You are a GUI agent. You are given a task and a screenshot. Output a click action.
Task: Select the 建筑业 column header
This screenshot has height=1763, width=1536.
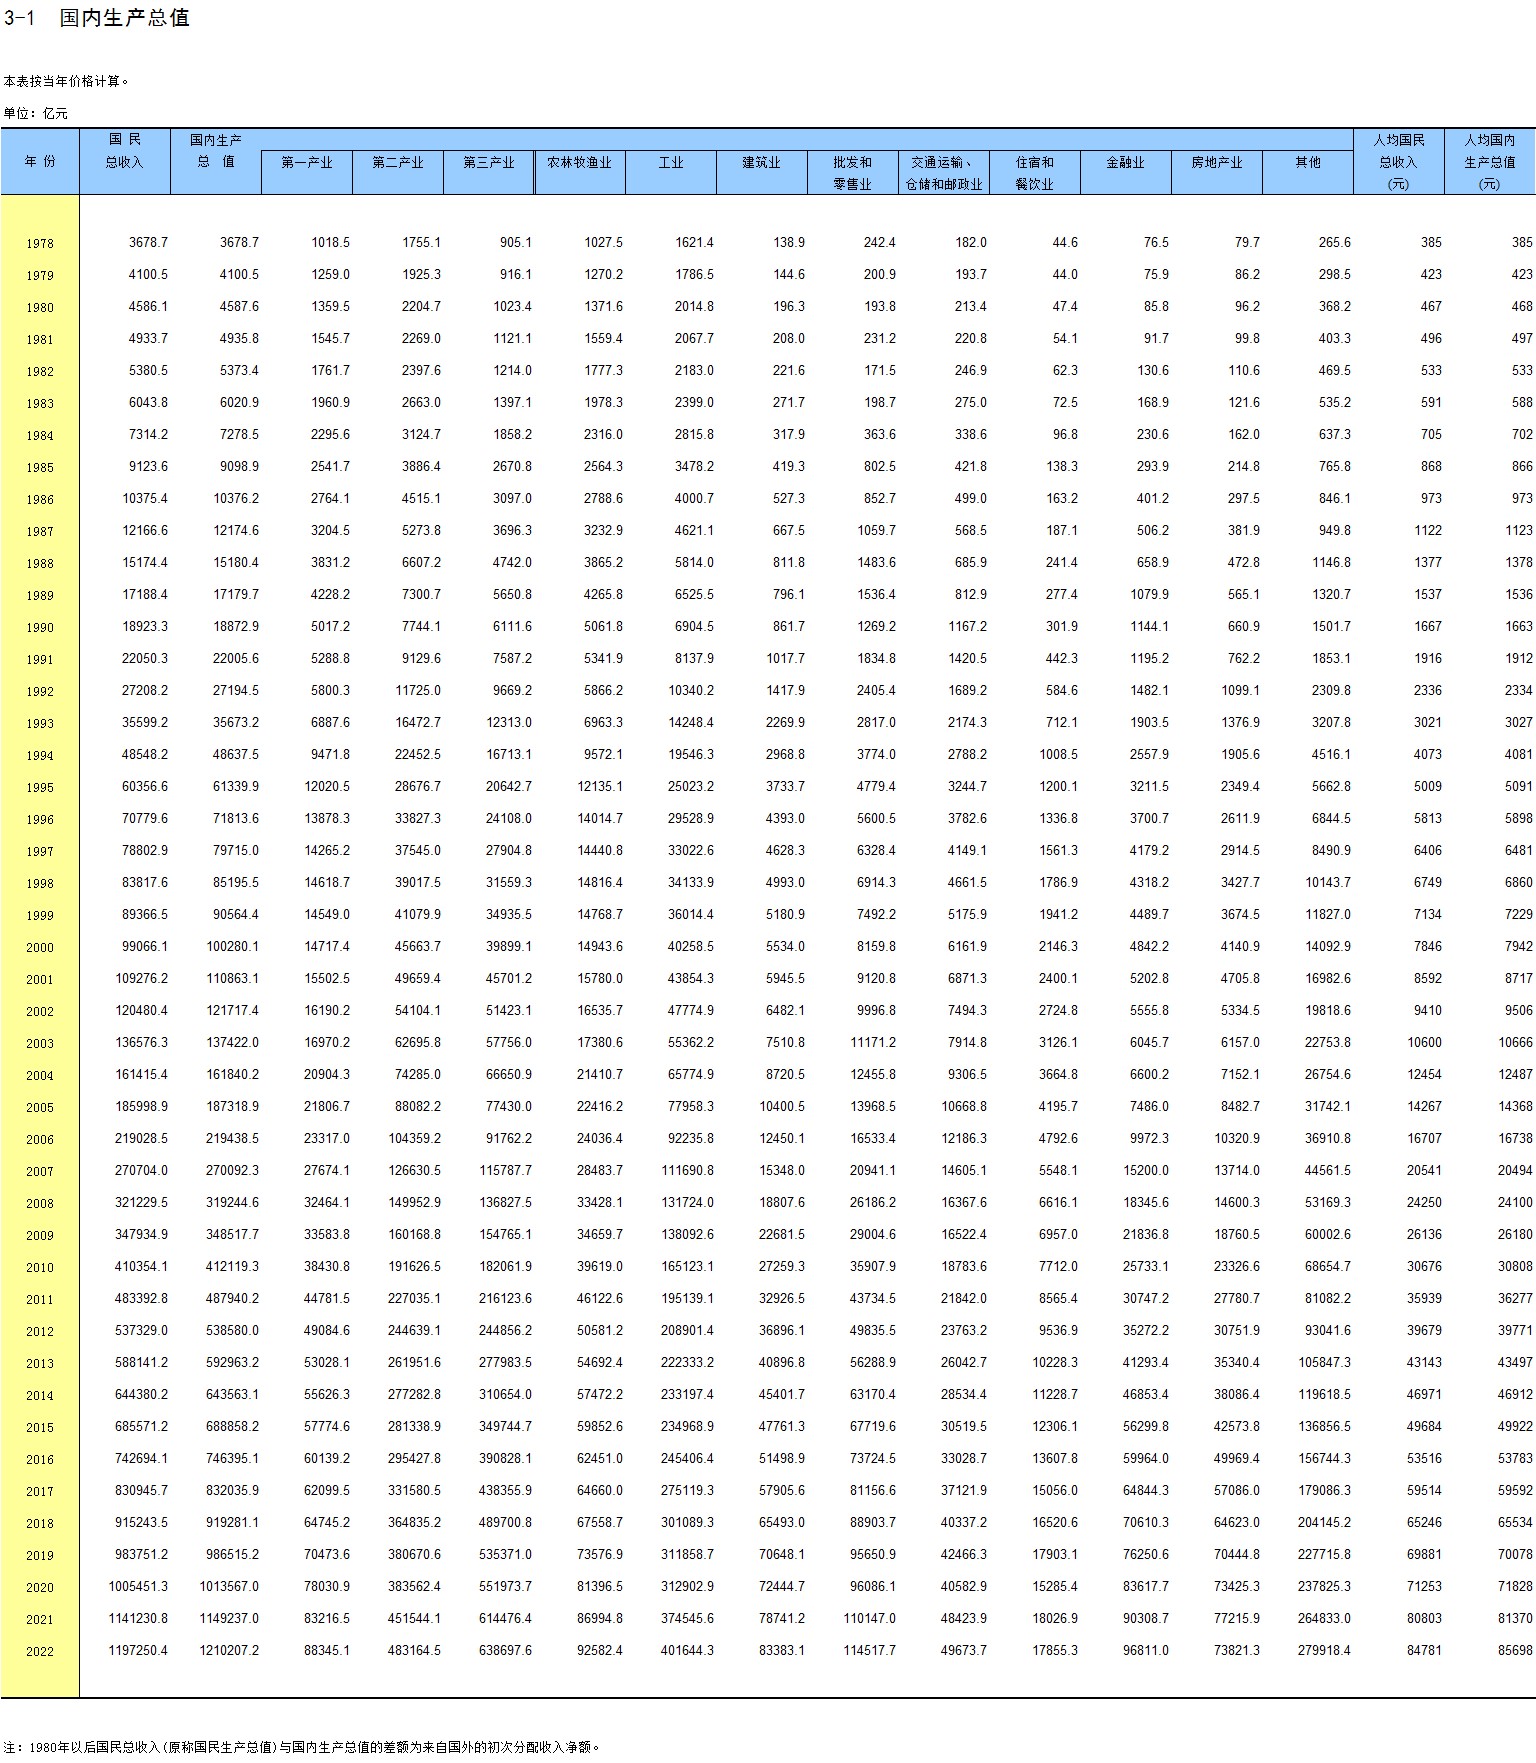coord(761,162)
